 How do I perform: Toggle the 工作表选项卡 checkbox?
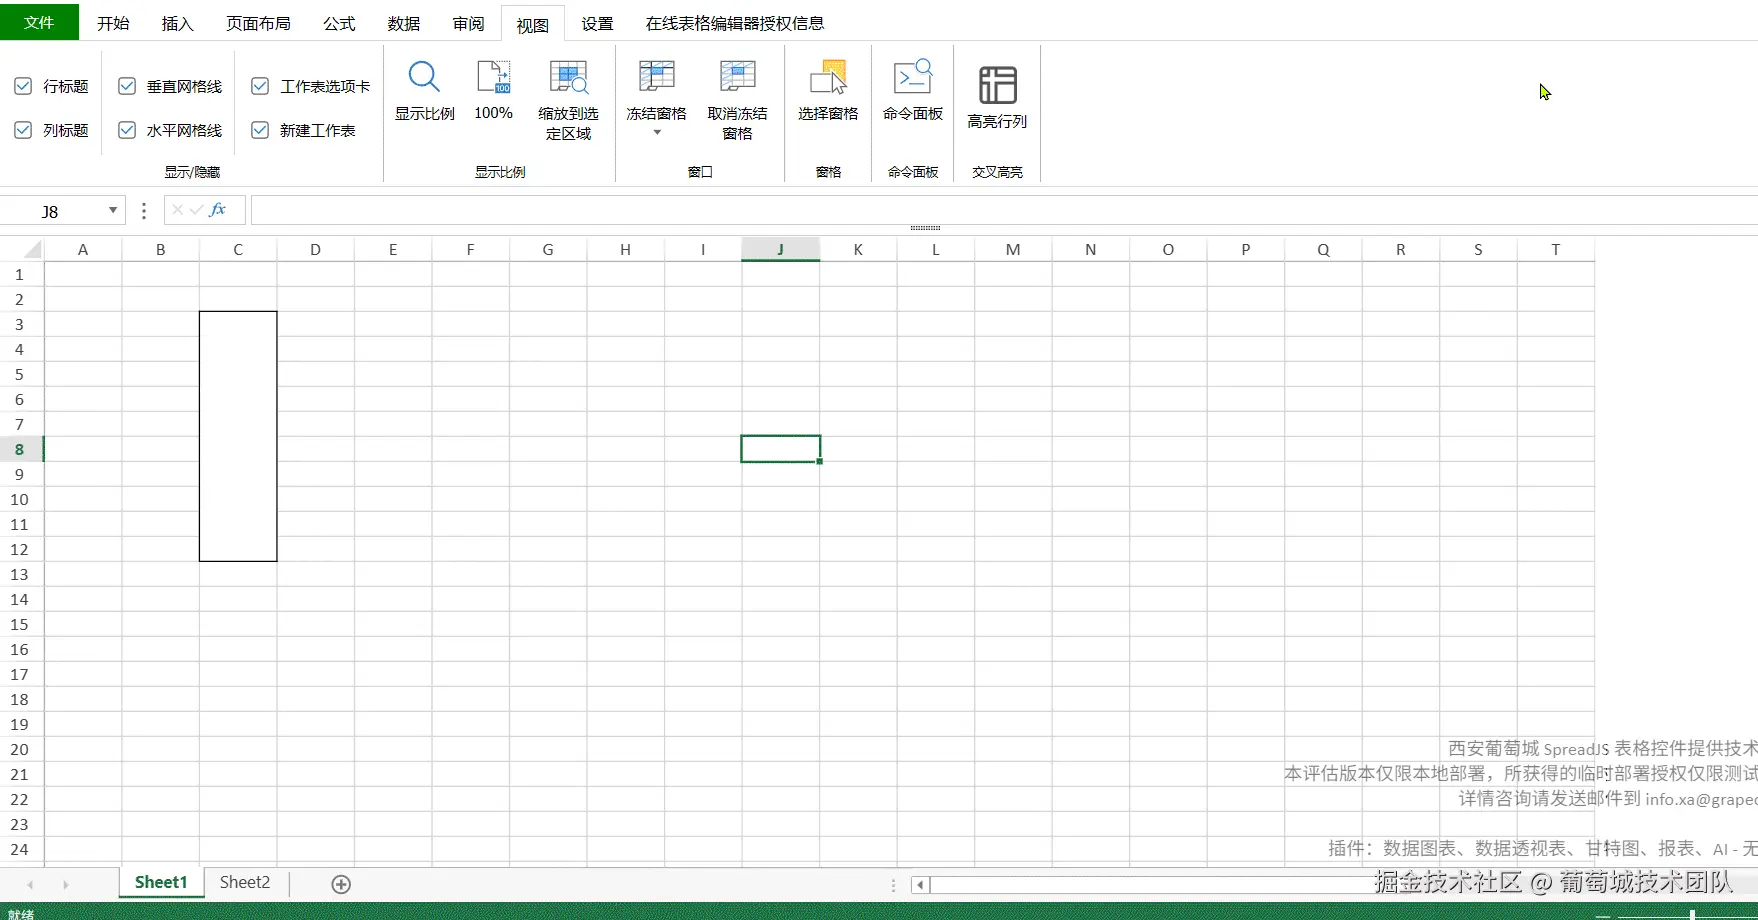pos(260,87)
